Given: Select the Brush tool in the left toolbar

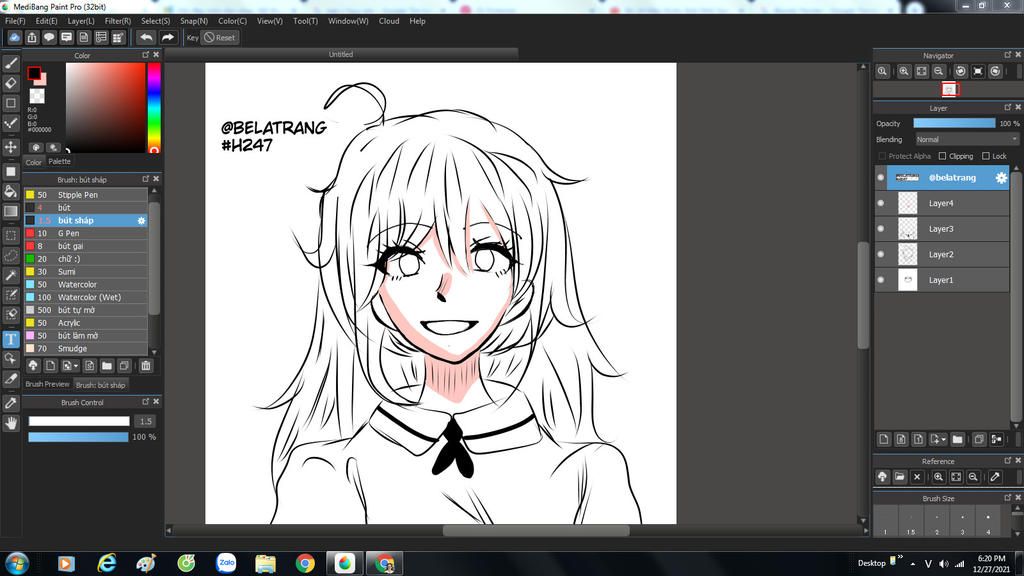Looking at the screenshot, I should pyautogui.click(x=10, y=63).
